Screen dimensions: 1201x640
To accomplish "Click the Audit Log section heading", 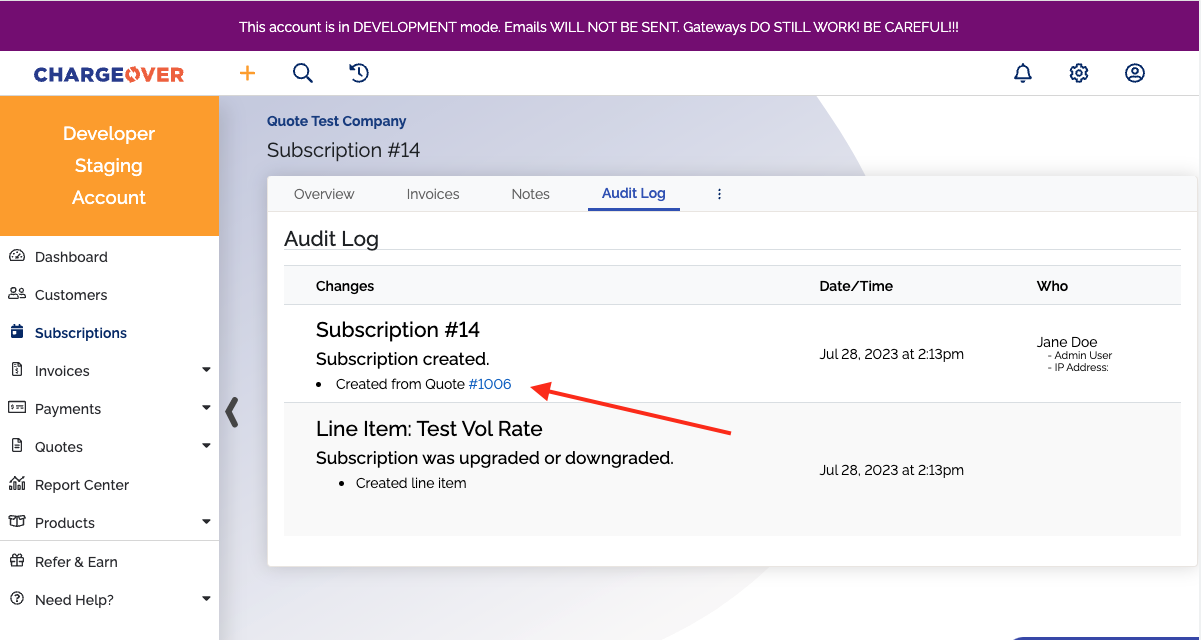I will (331, 238).
